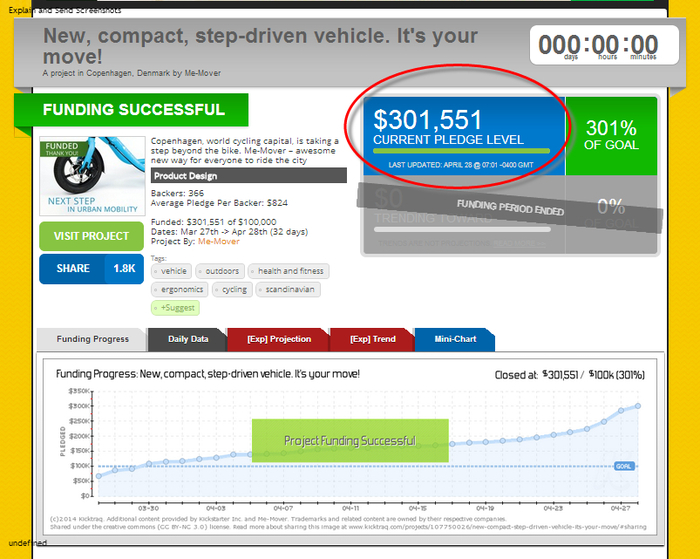700x559 pixels.
Task: Click the SHARE button
Action: (73, 269)
